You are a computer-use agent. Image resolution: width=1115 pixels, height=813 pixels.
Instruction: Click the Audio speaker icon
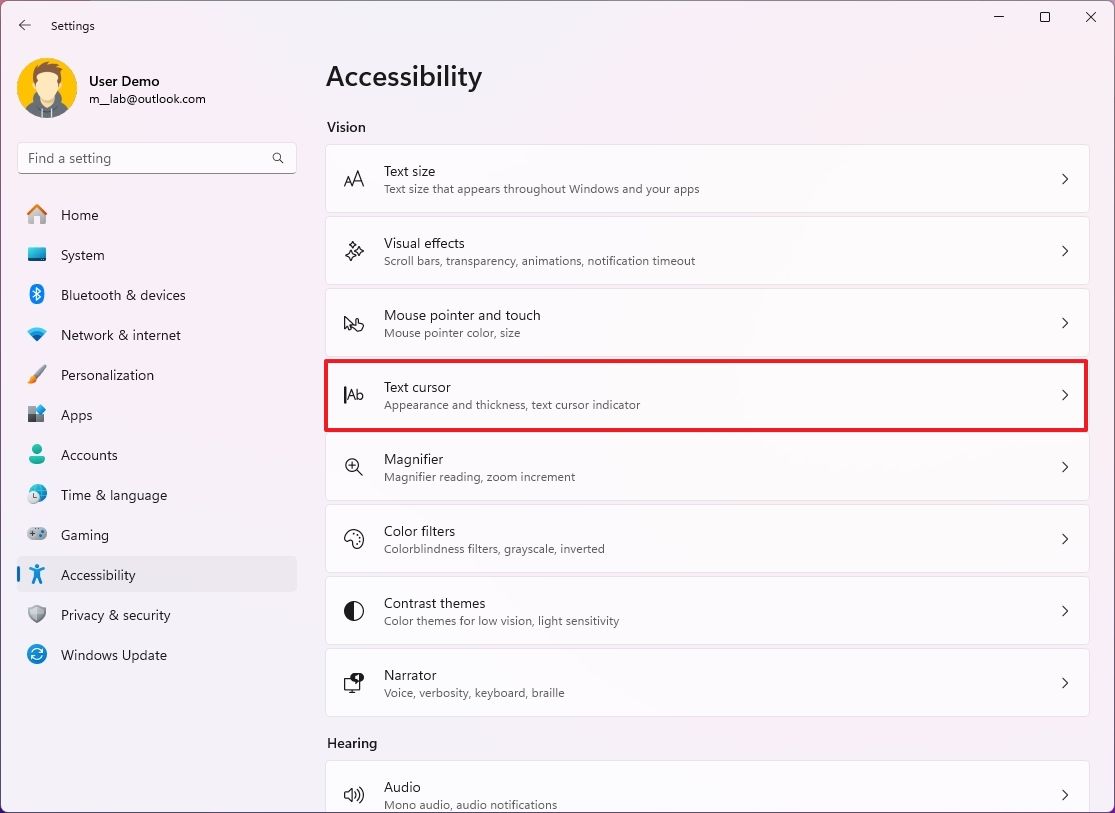click(354, 795)
